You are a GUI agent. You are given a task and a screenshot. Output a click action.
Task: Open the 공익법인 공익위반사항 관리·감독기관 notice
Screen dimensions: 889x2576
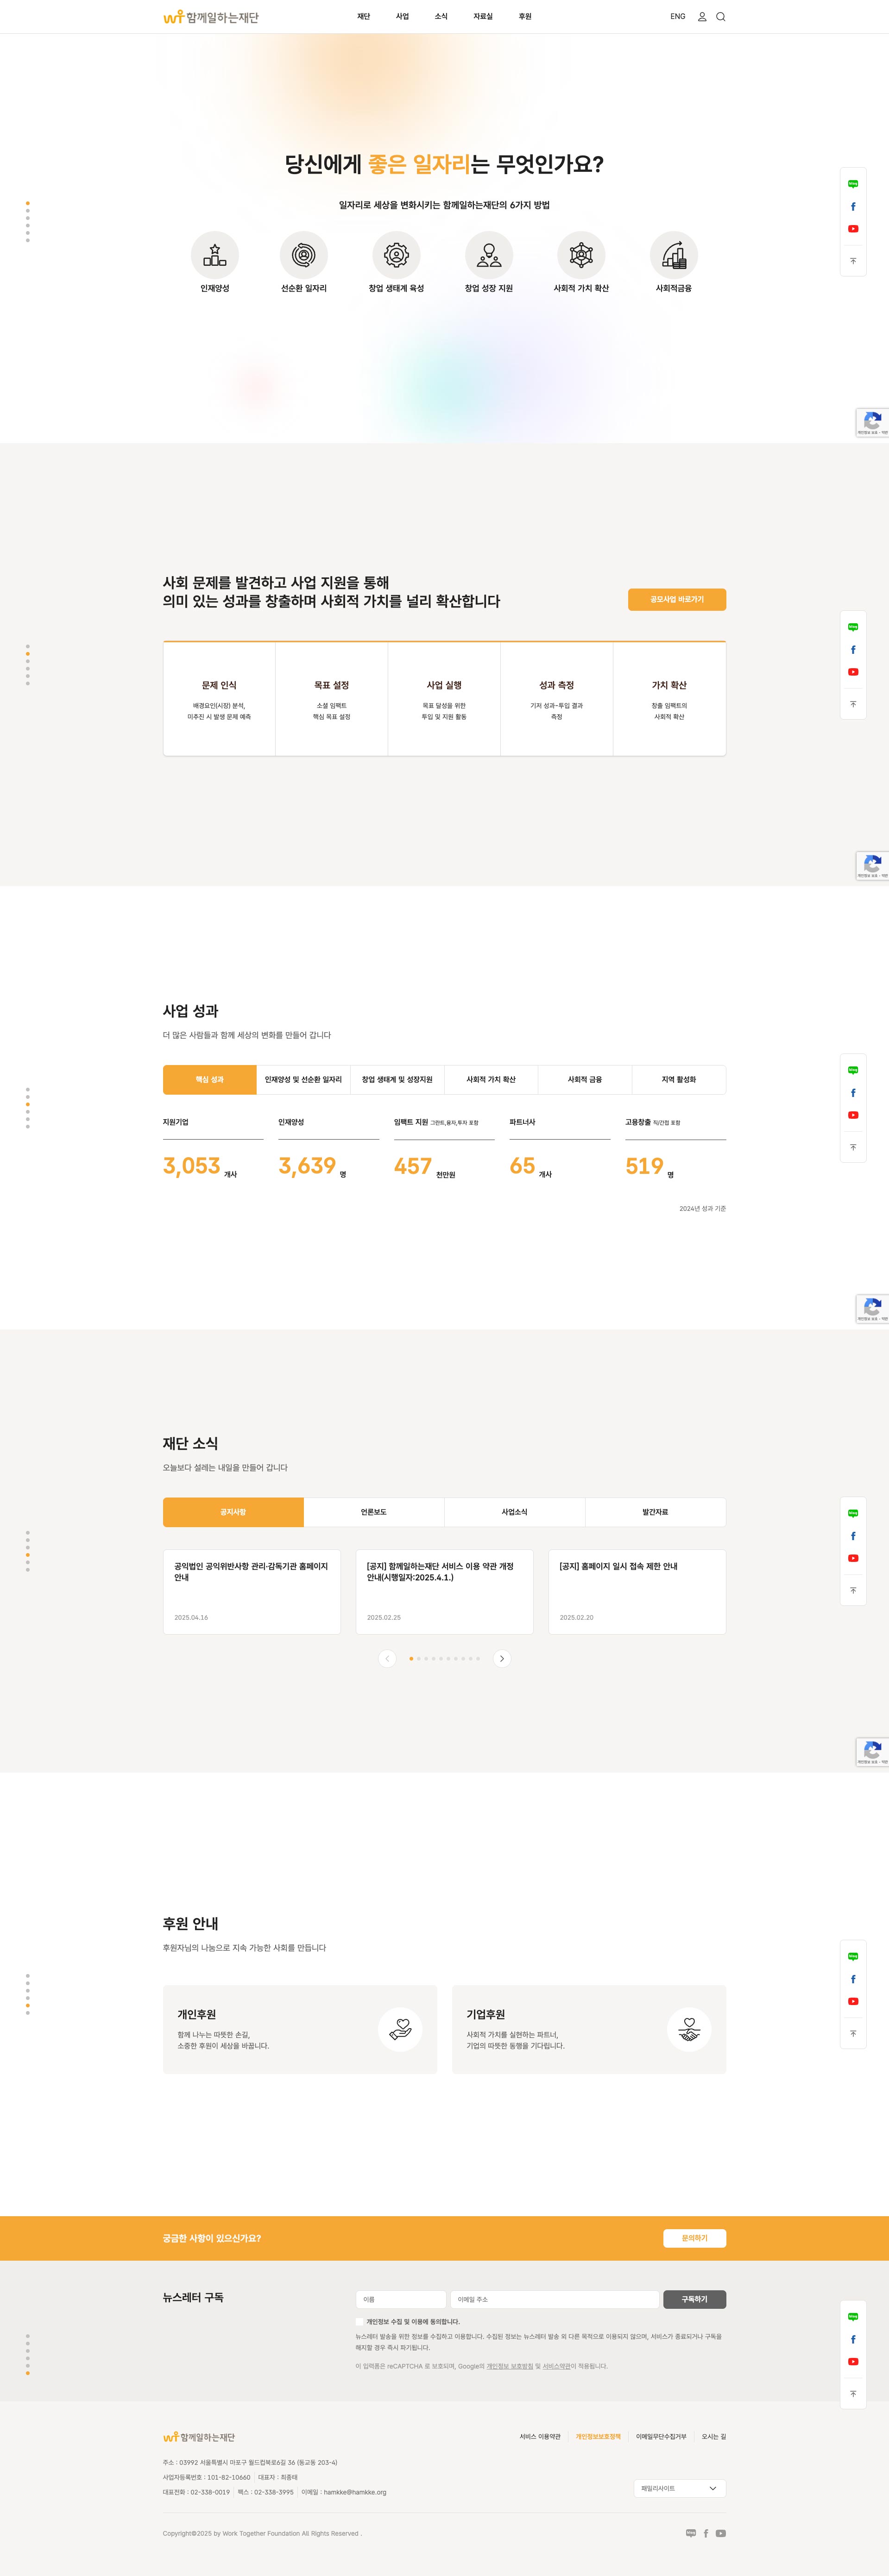tap(252, 1592)
